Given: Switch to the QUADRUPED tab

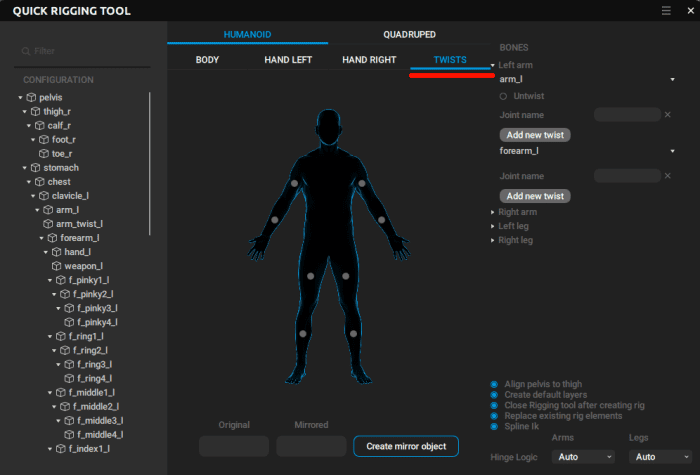Looking at the screenshot, I should [409, 34].
